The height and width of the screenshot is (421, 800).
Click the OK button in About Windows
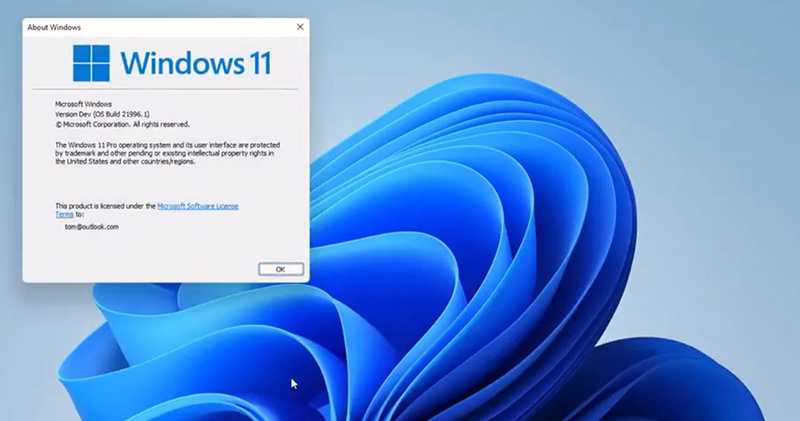pos(280,269)
